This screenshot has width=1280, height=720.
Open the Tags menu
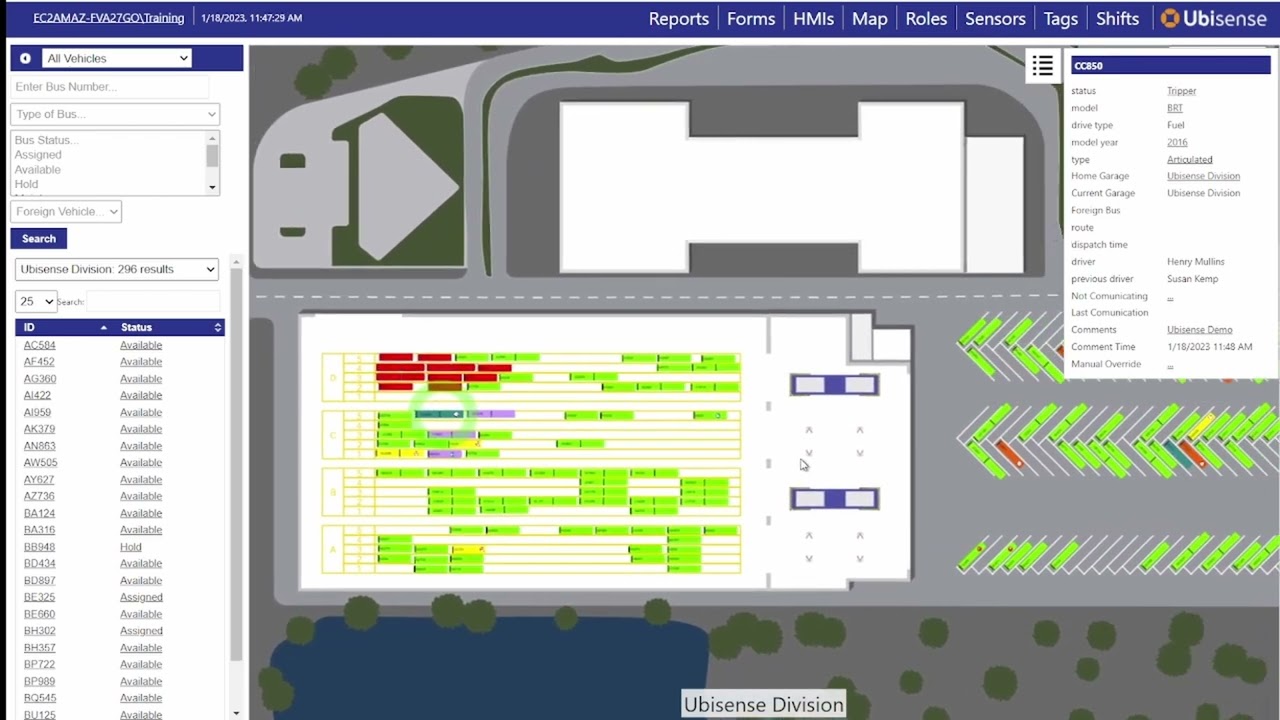click(x=1061, y=19)
